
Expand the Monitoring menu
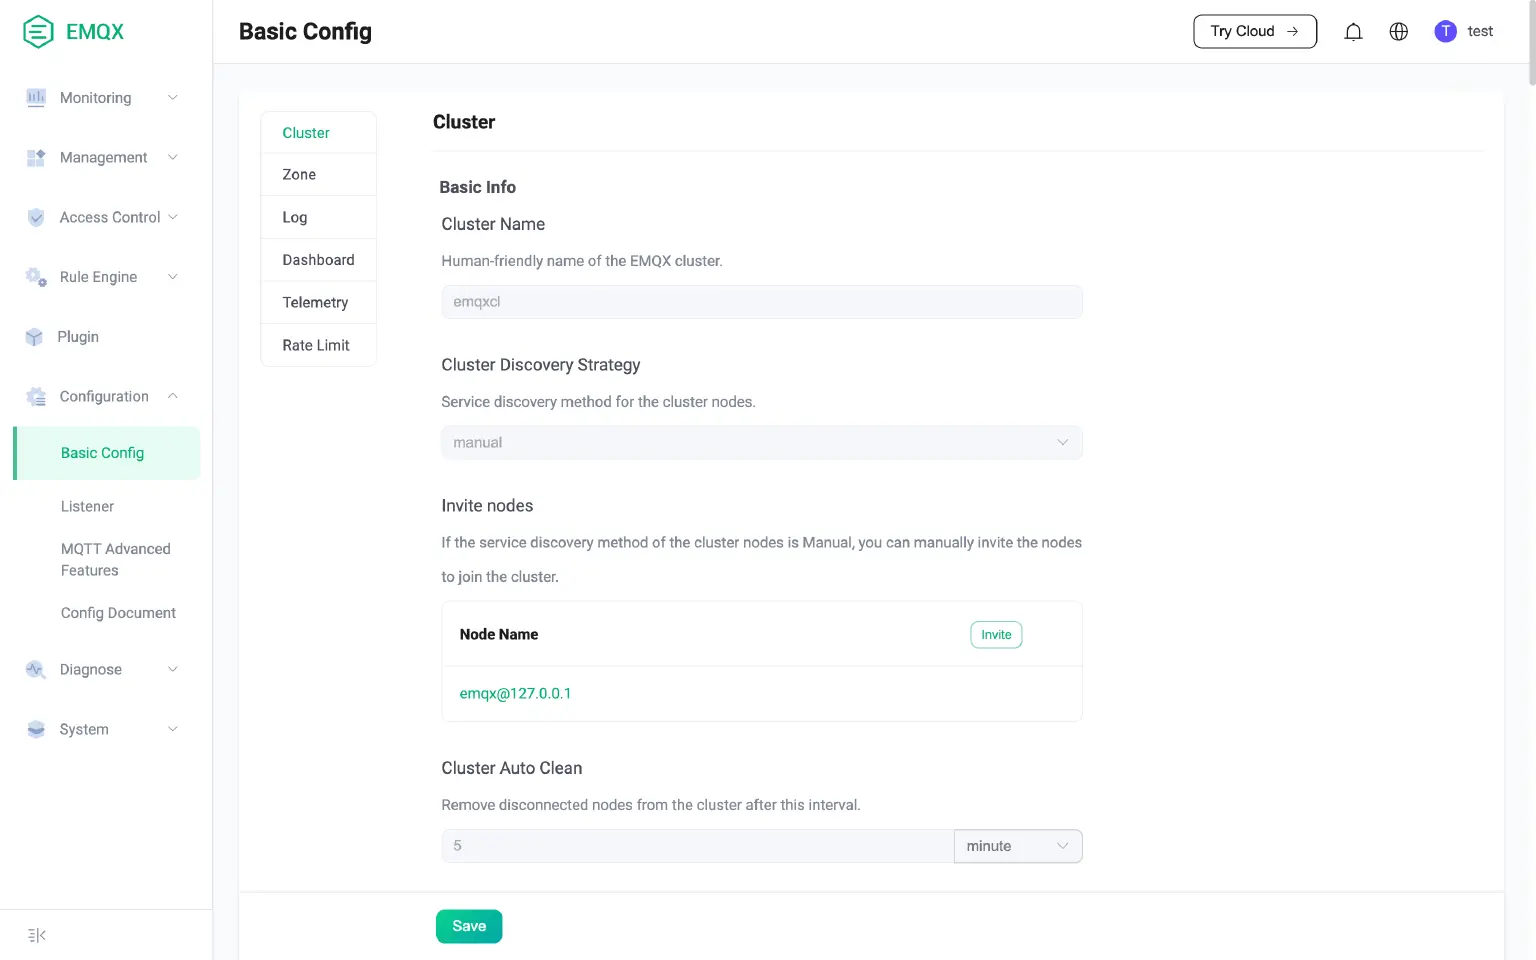pos(100,98)
